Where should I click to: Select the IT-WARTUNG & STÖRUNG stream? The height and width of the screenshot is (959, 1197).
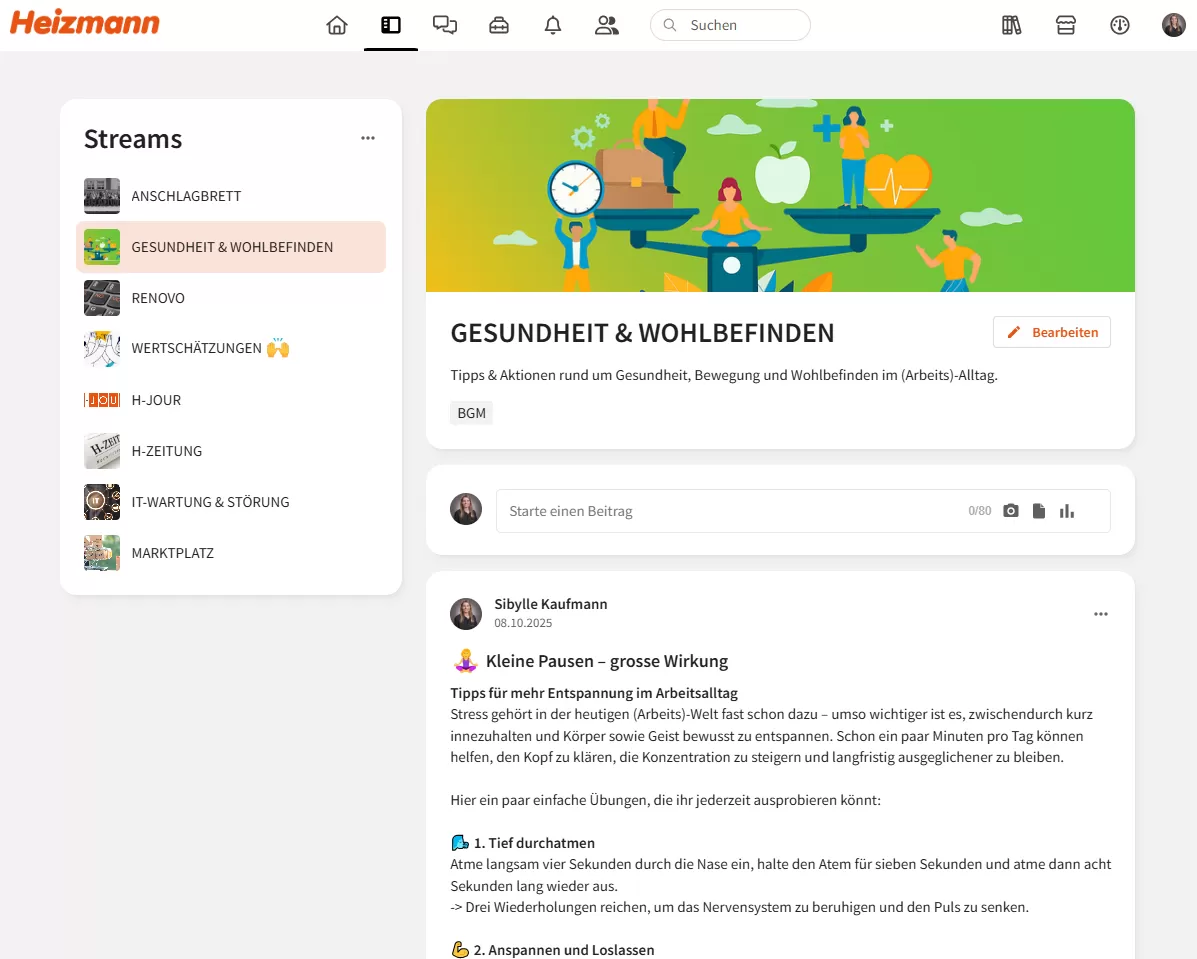(231, 502)
